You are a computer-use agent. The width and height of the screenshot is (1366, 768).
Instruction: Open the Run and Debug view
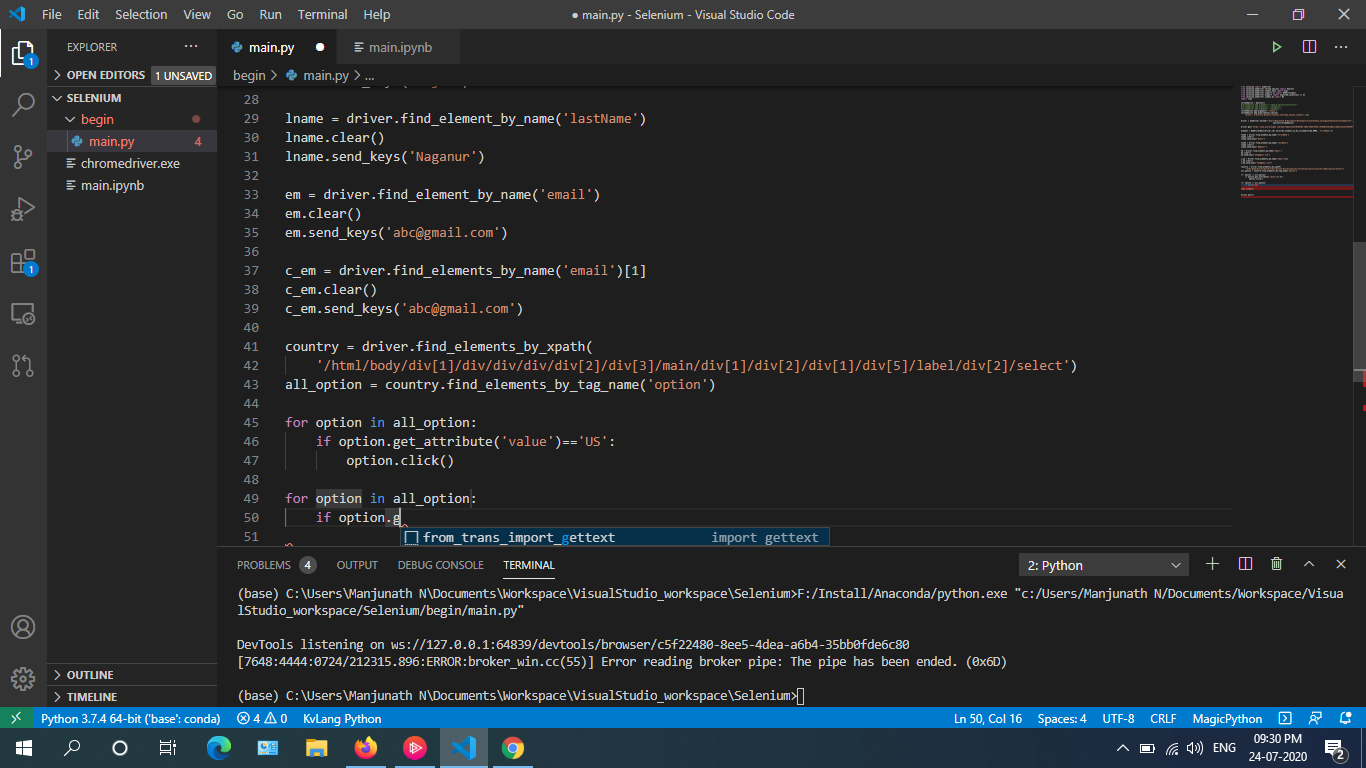(x=23, y=208)
